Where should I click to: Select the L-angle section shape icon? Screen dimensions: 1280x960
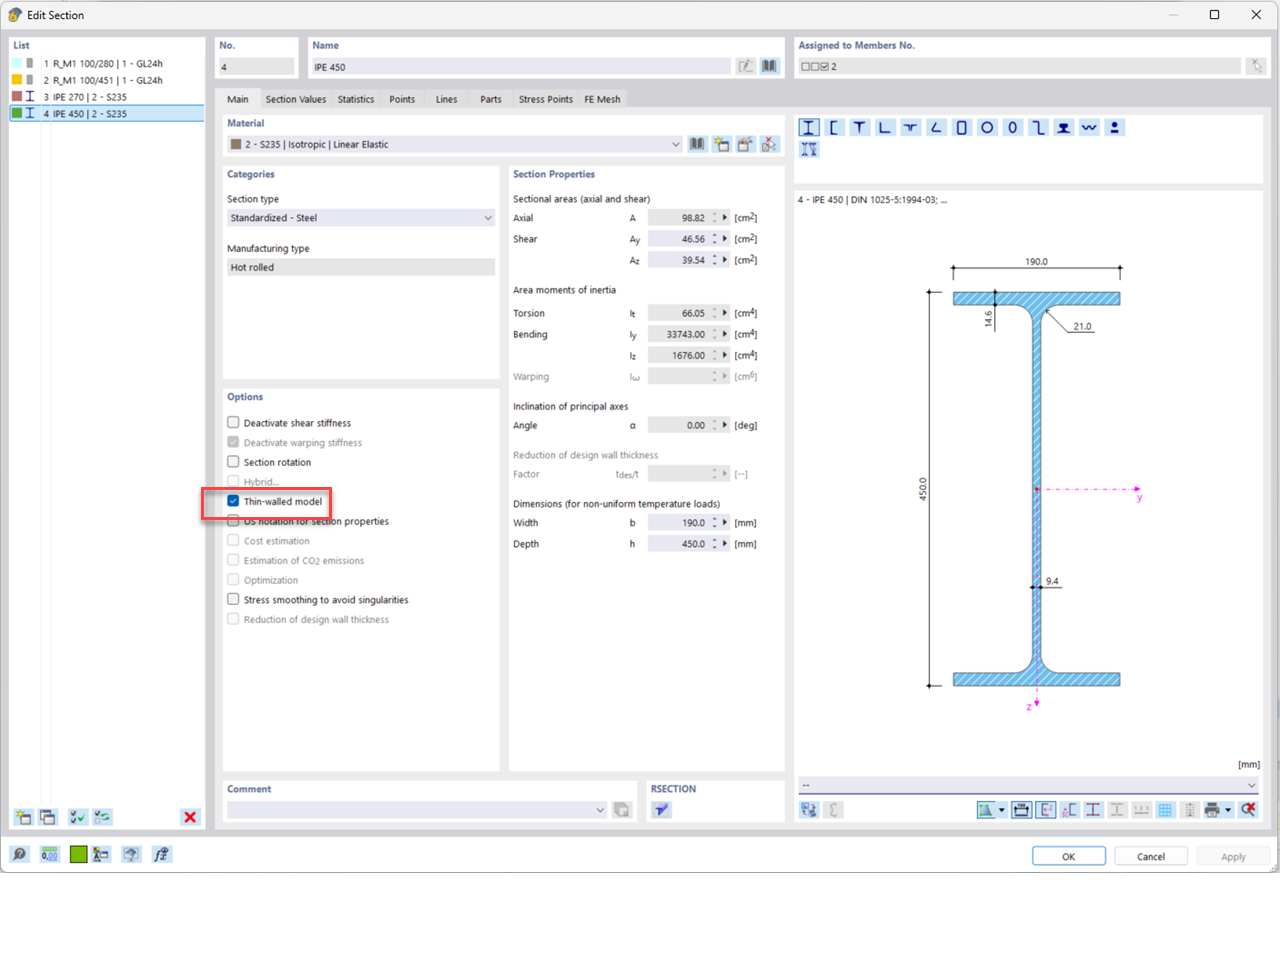coord(885,127)
